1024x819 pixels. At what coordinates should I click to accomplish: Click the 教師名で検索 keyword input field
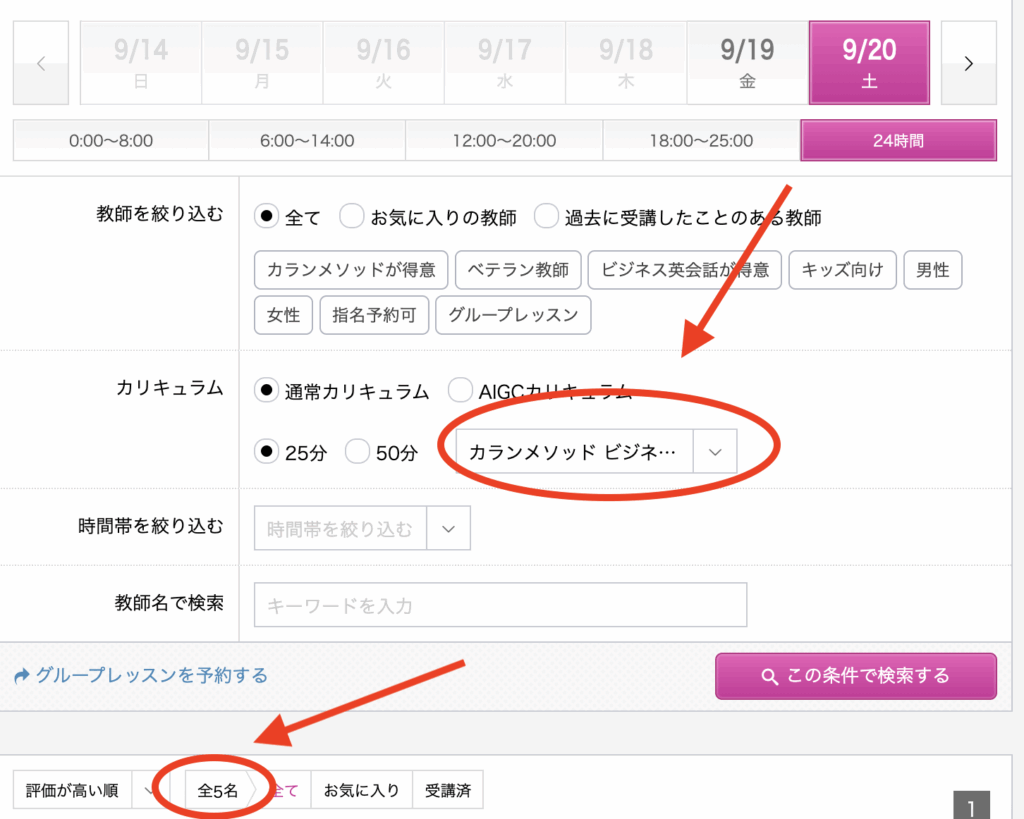(x=500, y=606)
